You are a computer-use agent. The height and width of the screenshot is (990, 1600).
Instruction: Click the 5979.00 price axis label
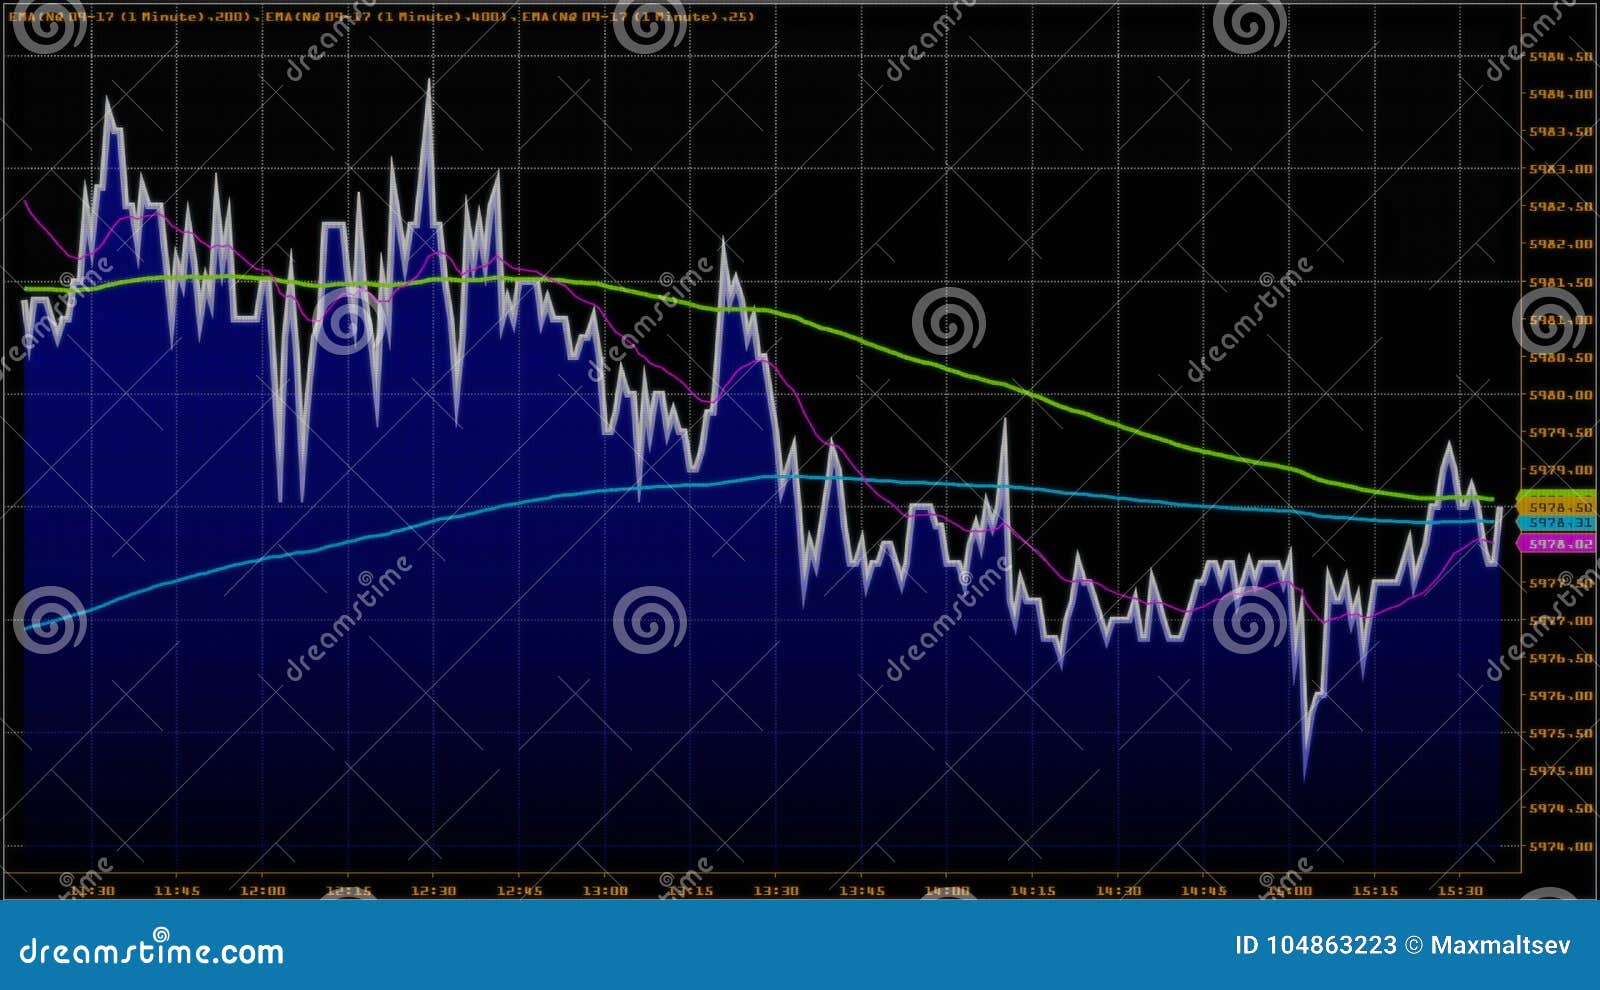(x=1560, y=470)
